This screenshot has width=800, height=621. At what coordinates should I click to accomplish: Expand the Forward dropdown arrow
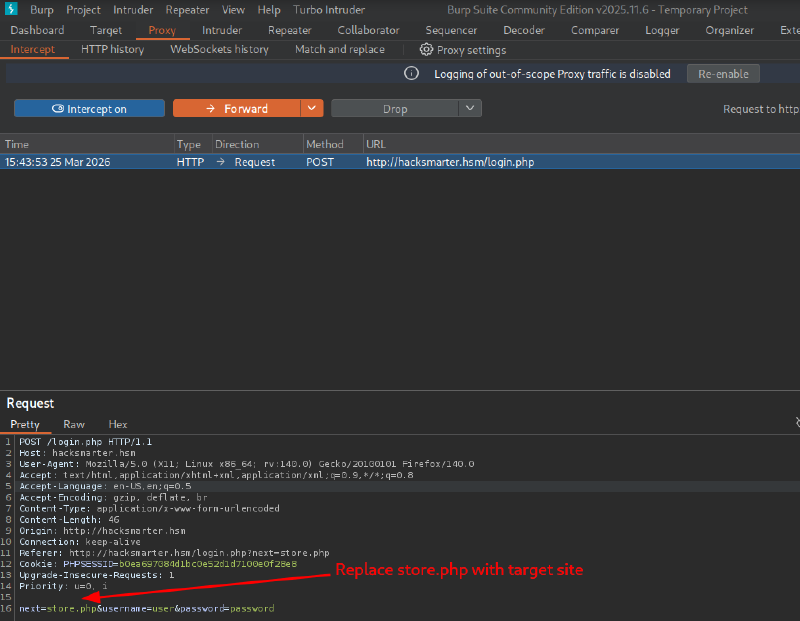pos(312,109)
